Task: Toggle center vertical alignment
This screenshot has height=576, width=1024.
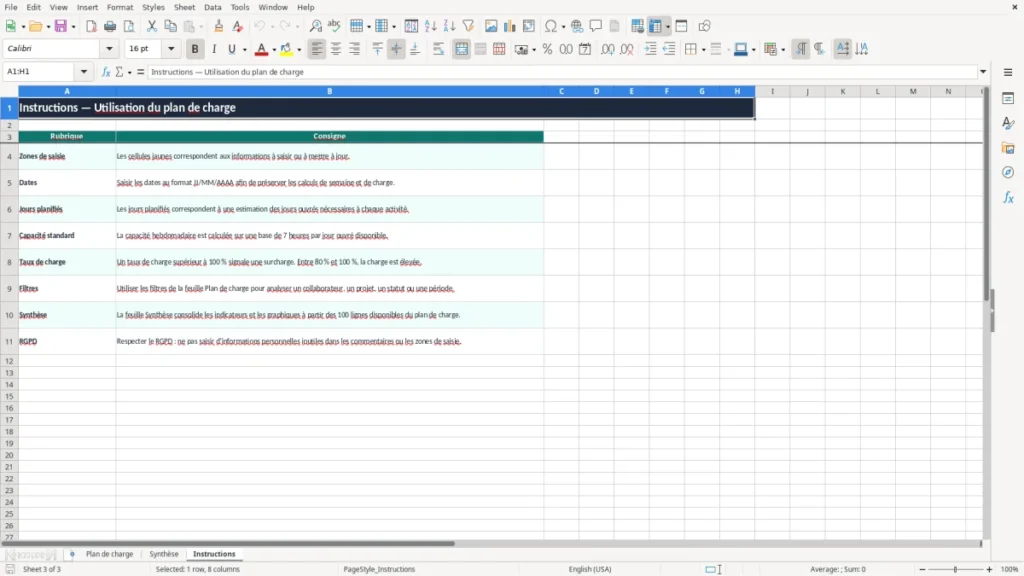Action: (396, 49)
